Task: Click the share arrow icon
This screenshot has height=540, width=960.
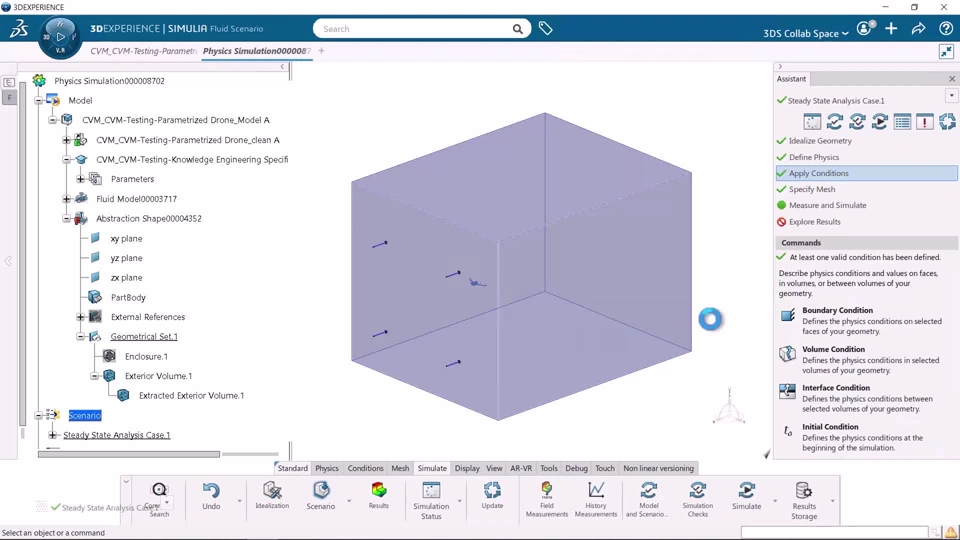Action: tap(918, 28)
